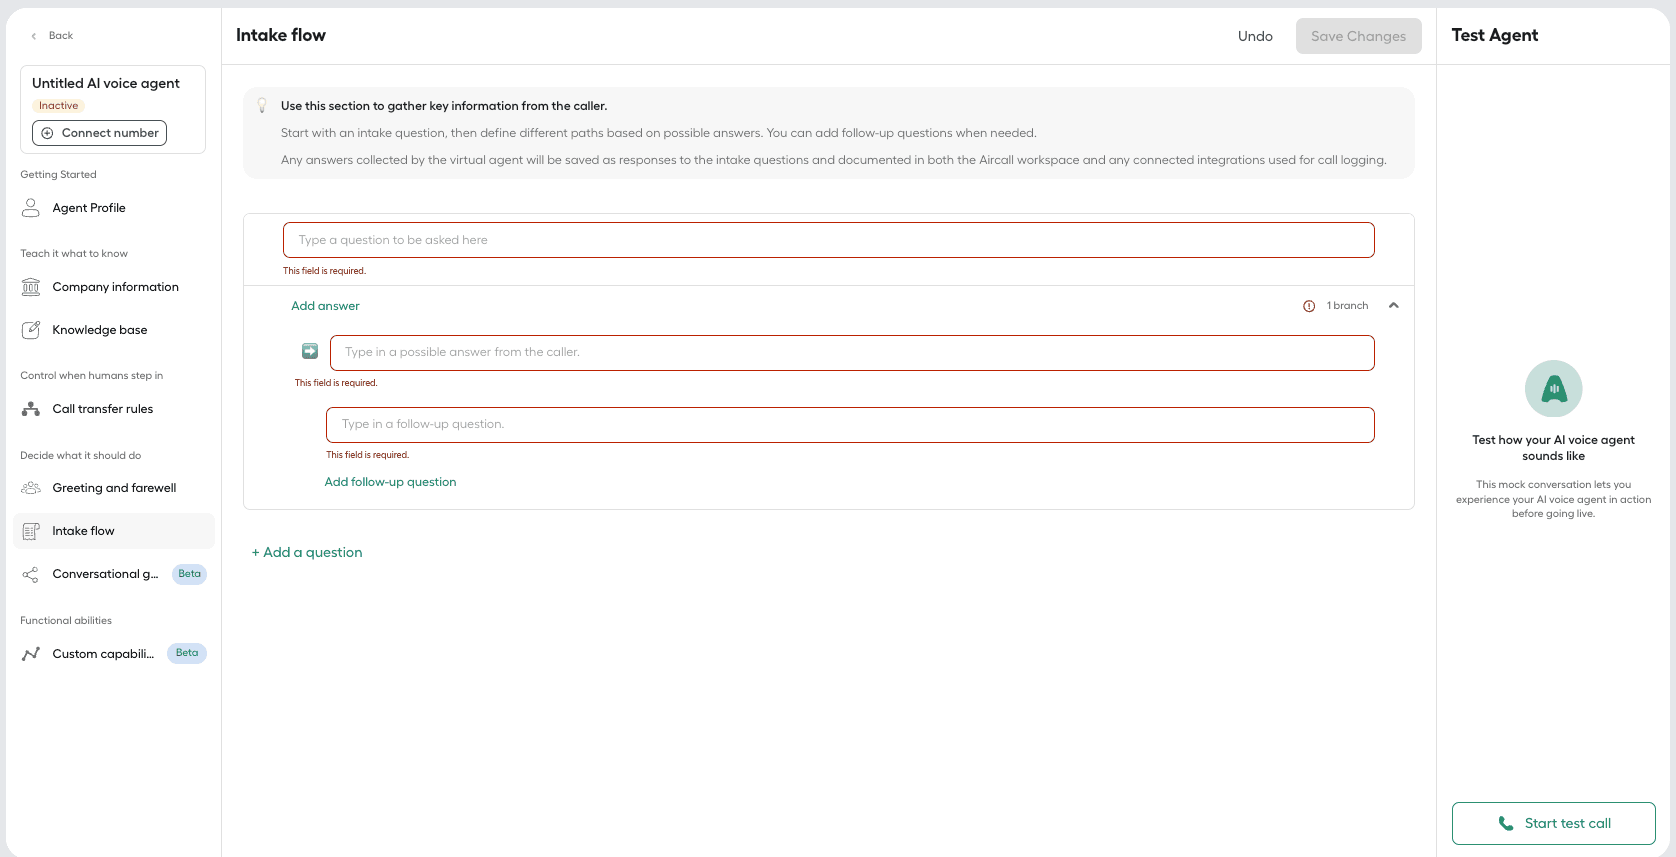Click Add follow-up question link

[390, 482]
